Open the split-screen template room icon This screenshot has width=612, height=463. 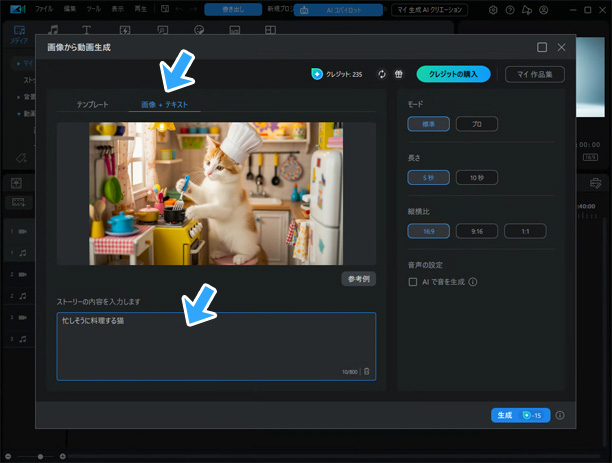[x=270, y=30]
